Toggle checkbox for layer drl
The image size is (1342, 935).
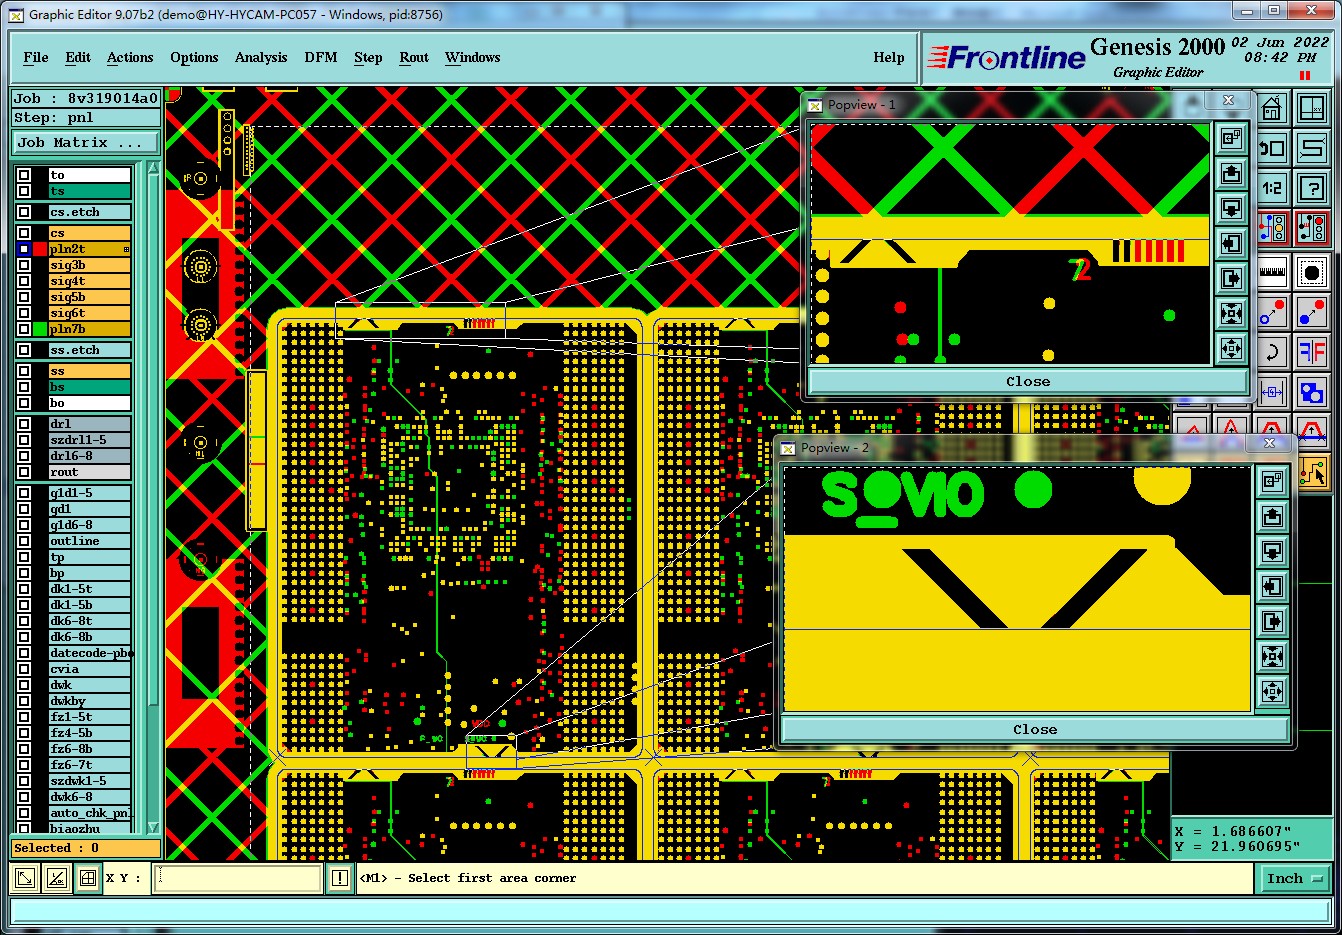[x=24, y=424]
